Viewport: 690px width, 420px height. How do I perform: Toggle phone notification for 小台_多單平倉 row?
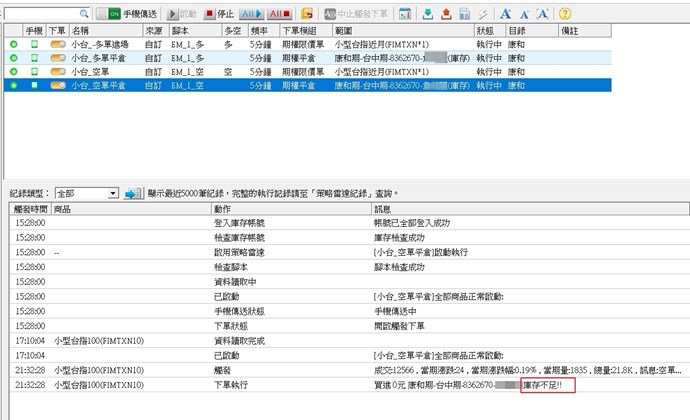pyautogui.click(x=34, y=59)
